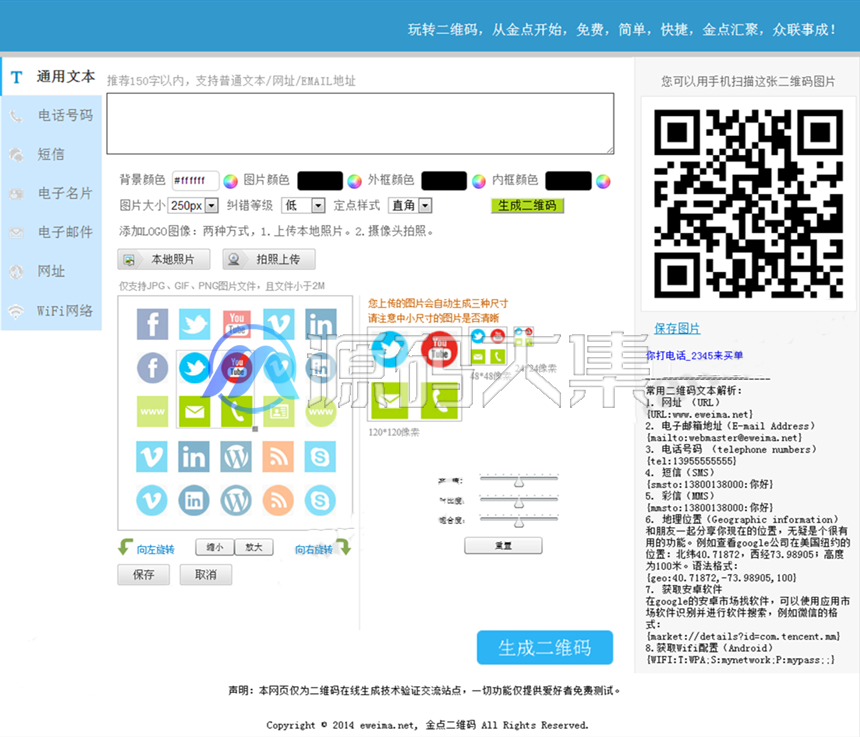Click the square Vimeo icon beside LinkedIn
Image resolution: width=860 pixels, height=737 pixels.
click(151, 456)
